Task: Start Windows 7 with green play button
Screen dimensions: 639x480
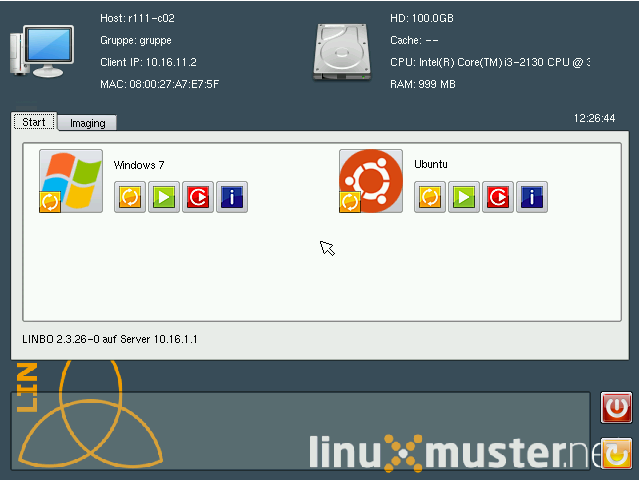Action: point(164,197)
